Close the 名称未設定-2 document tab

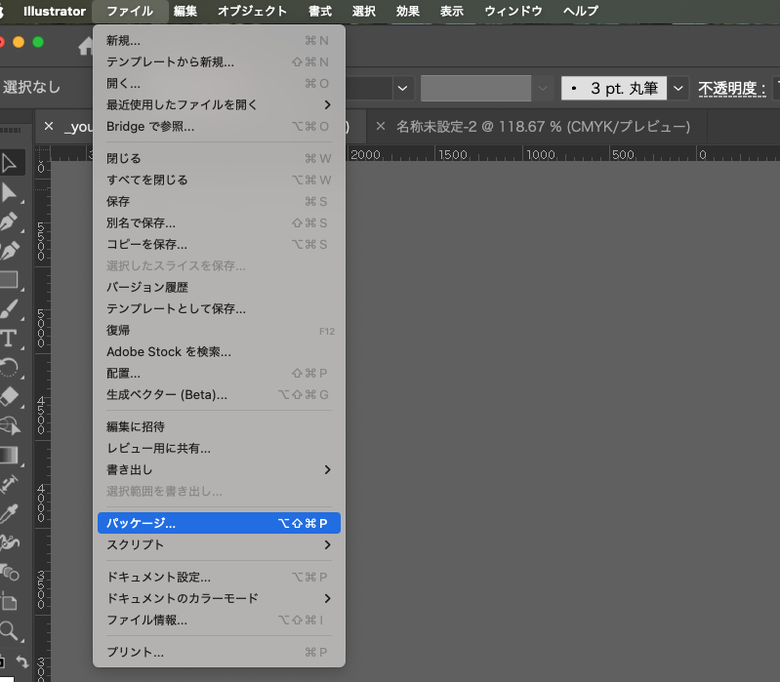click(381, 126)
